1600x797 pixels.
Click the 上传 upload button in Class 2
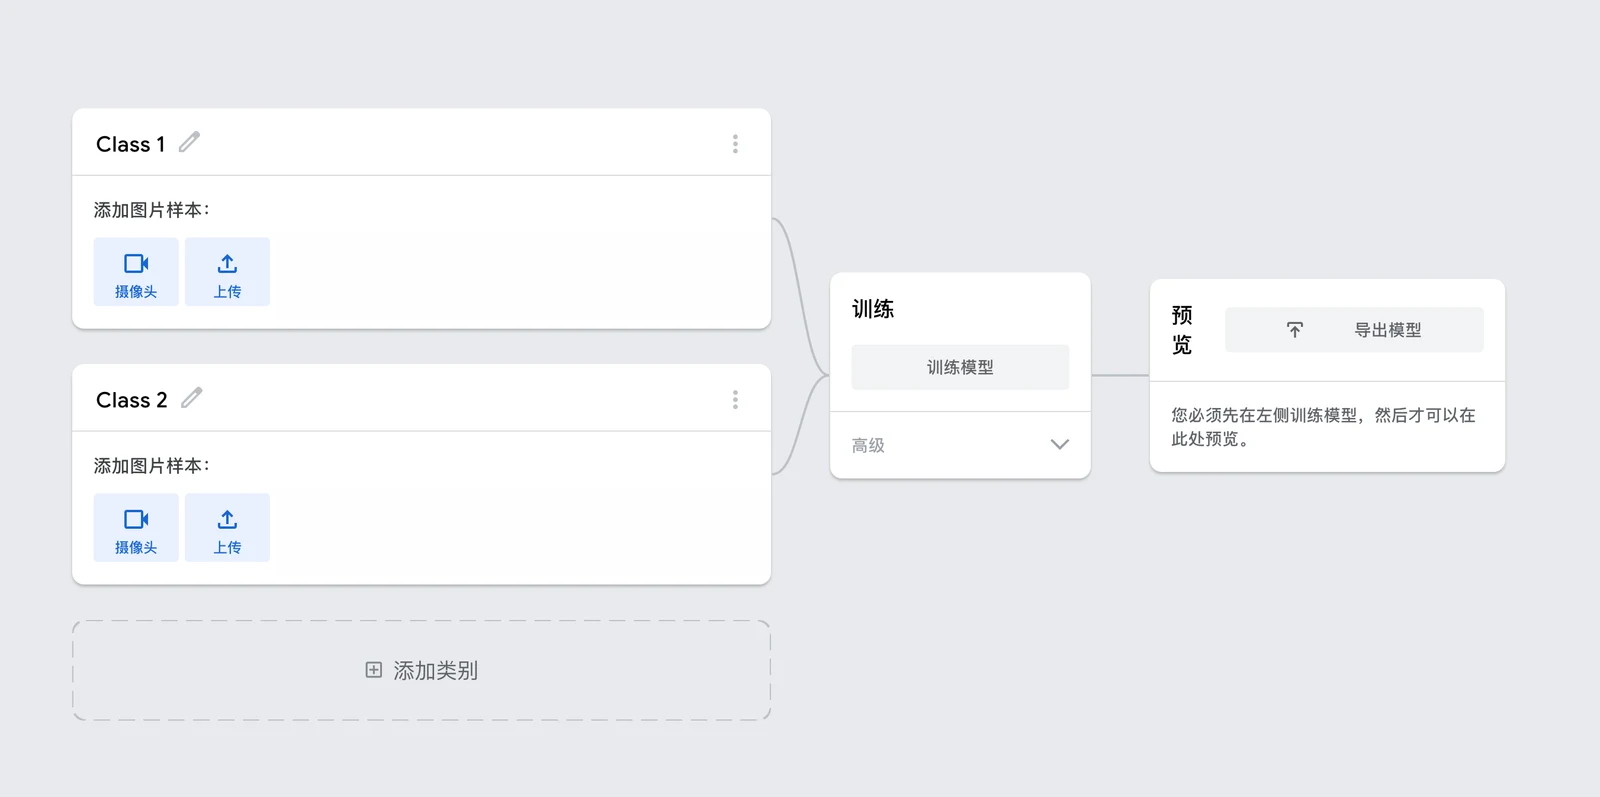[227, 528]
